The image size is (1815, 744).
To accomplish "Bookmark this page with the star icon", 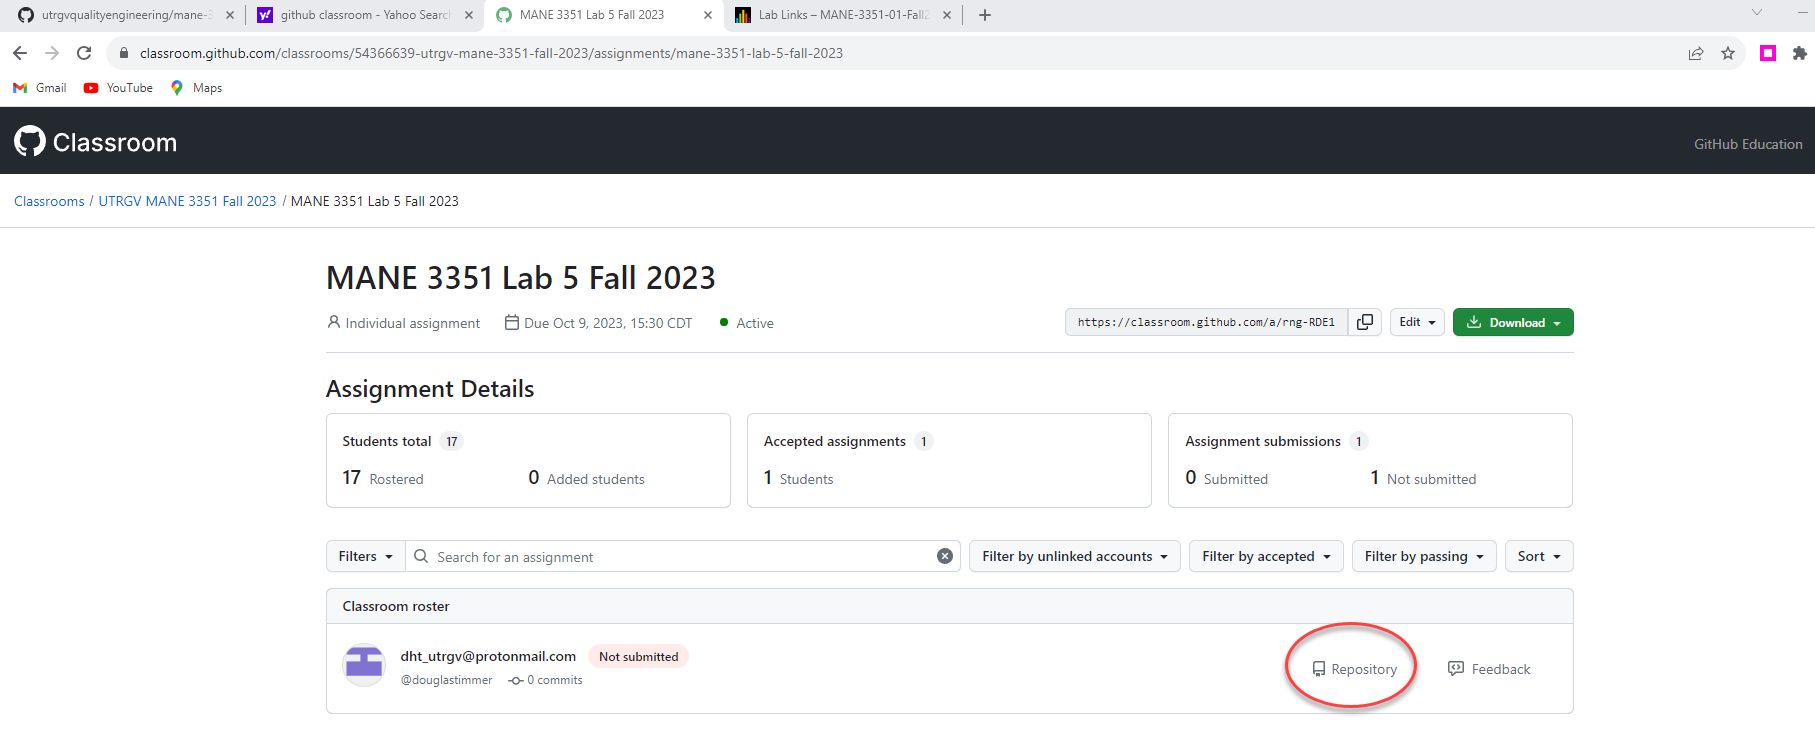I will coord(1728,53).
